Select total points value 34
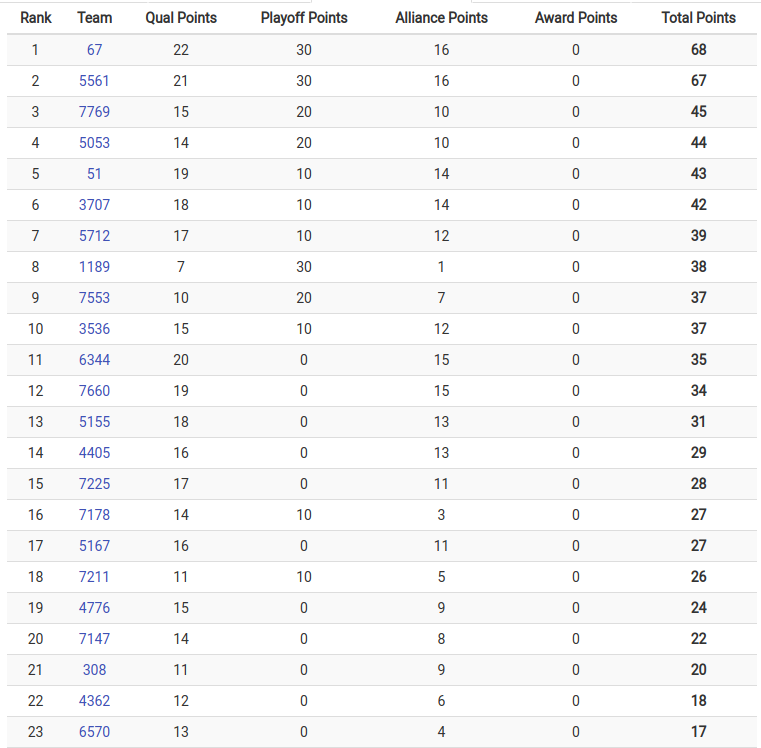Screen dimensions: 761x748 click(698, 391)
